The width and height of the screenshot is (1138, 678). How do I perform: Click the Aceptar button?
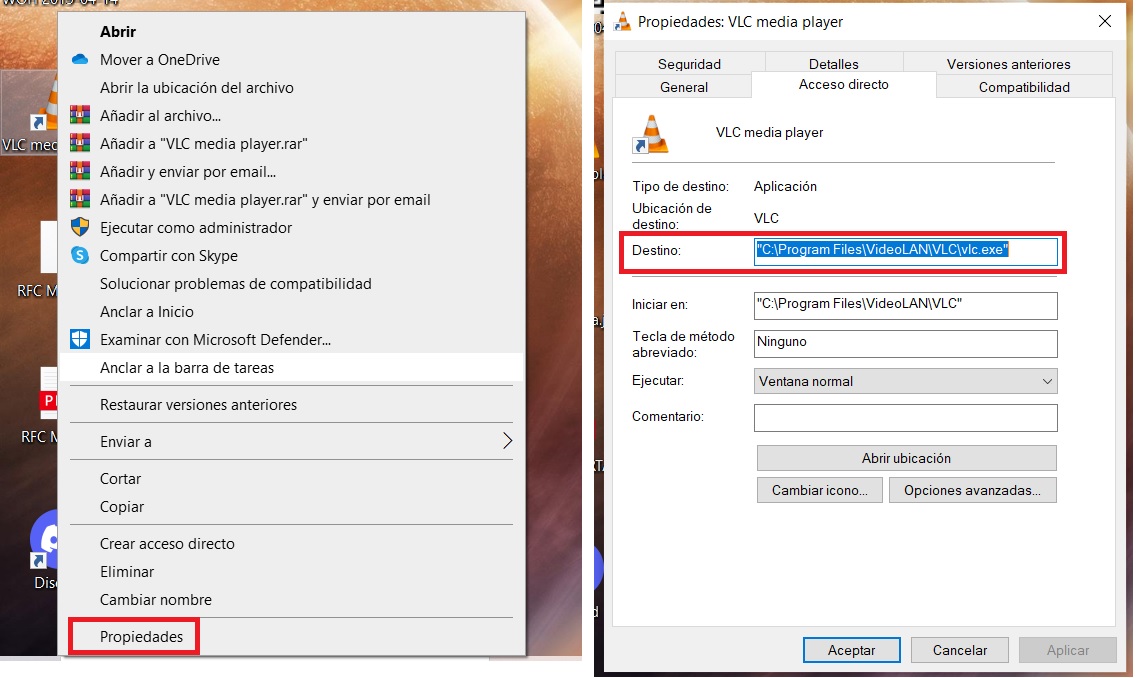tap(851, 650)
